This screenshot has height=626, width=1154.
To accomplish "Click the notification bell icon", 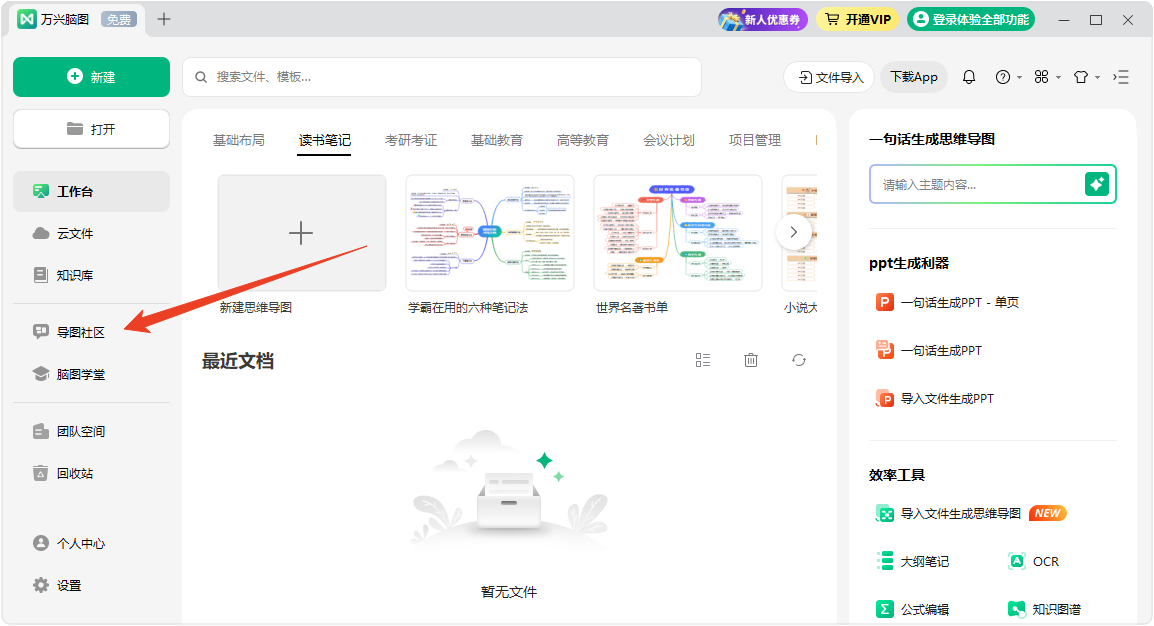I will pos(968,77).
